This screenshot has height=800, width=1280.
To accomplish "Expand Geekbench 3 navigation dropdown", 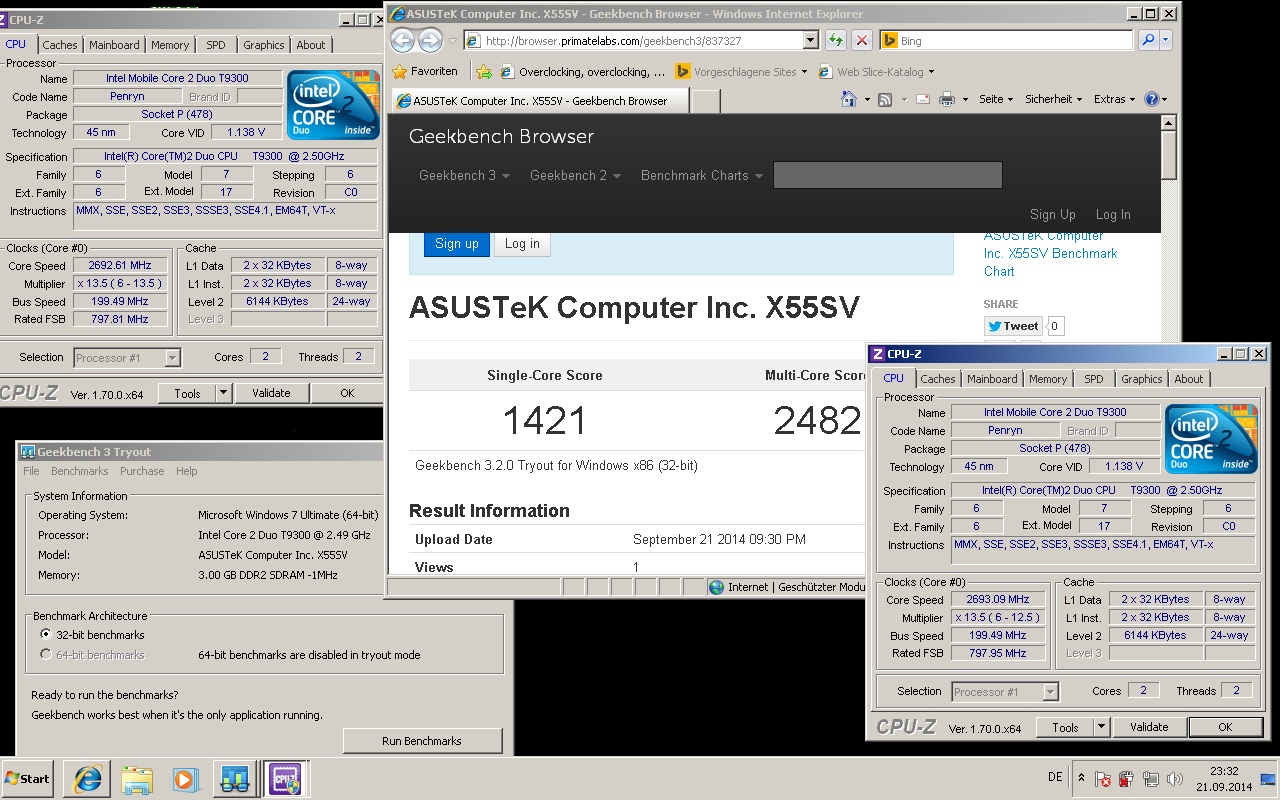I will 464,175.
